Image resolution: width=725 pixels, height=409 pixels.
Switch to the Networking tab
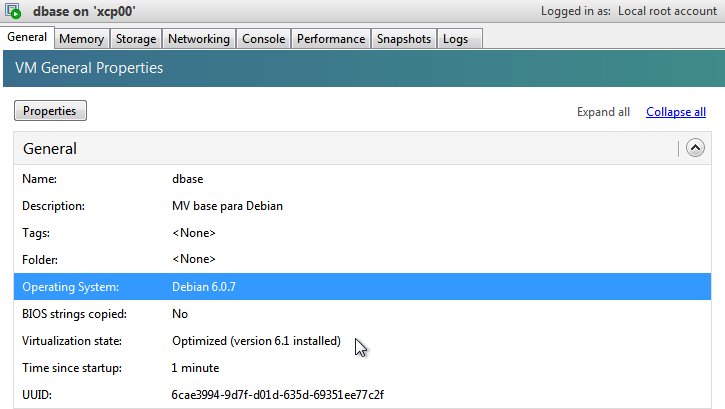click(x=199, y=39)
